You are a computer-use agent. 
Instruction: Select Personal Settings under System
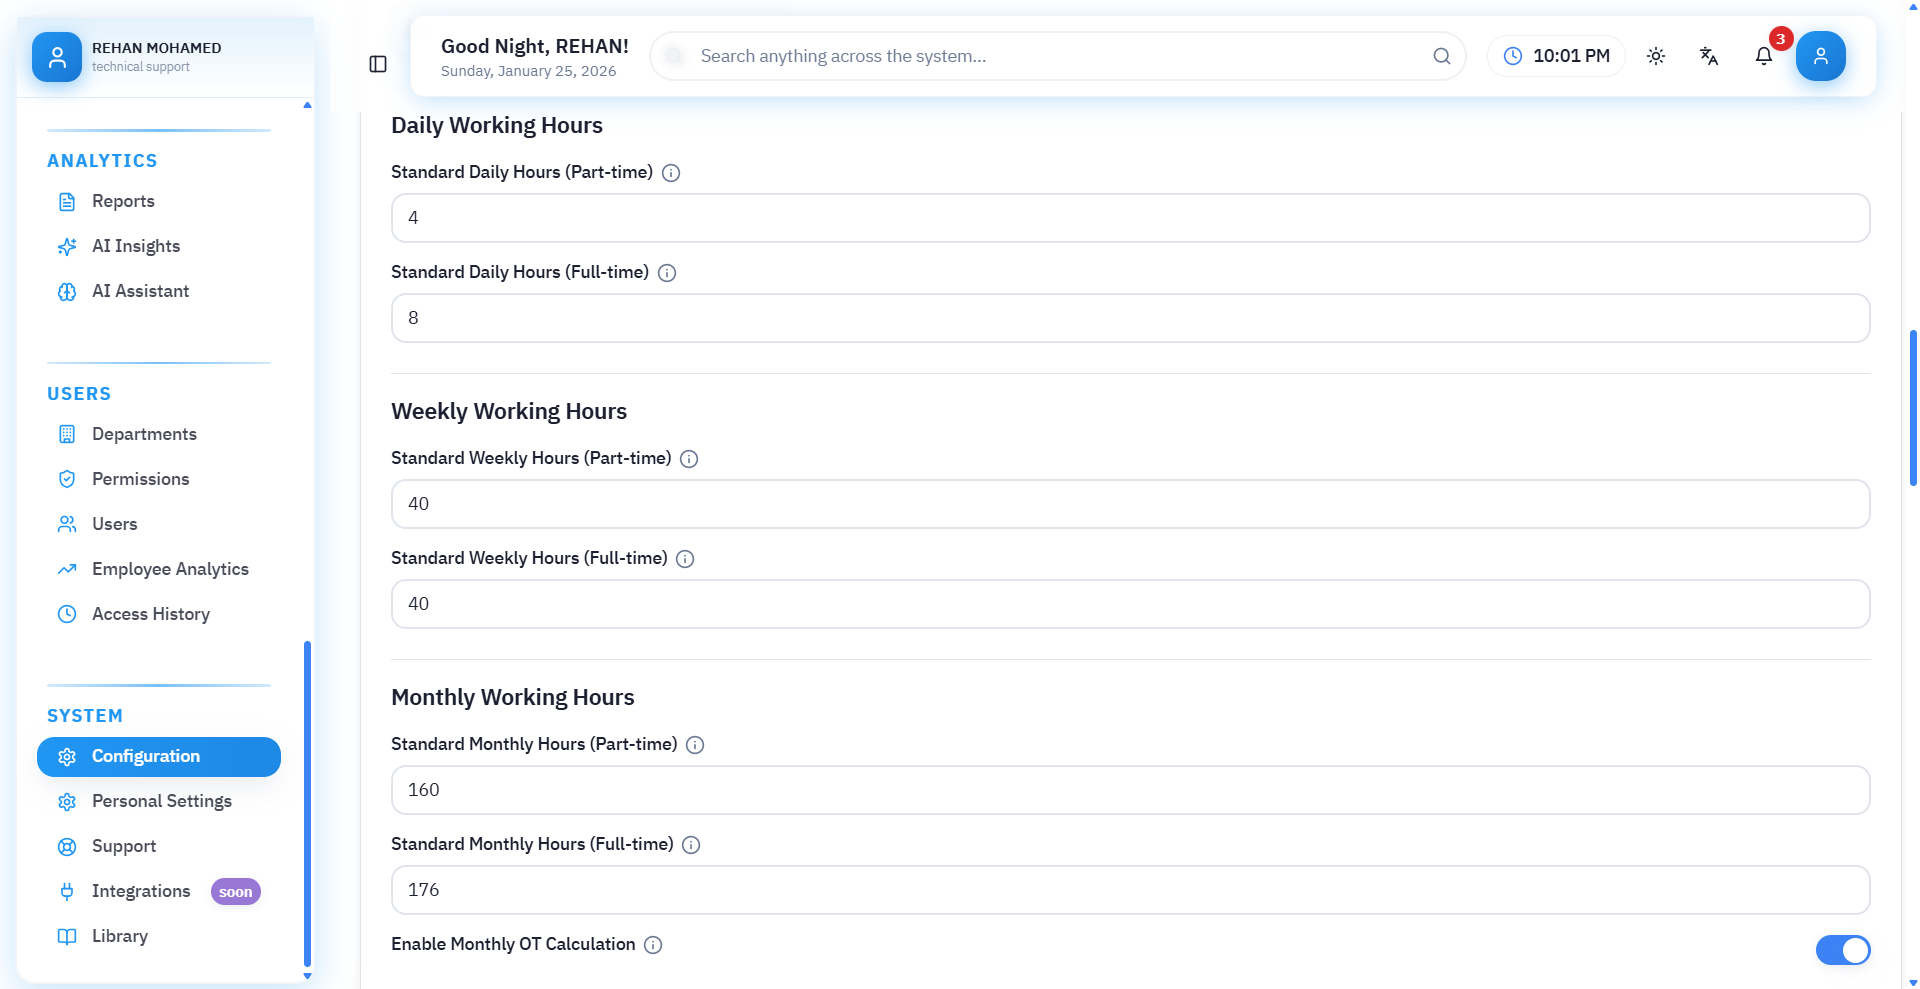click(161, 801)
